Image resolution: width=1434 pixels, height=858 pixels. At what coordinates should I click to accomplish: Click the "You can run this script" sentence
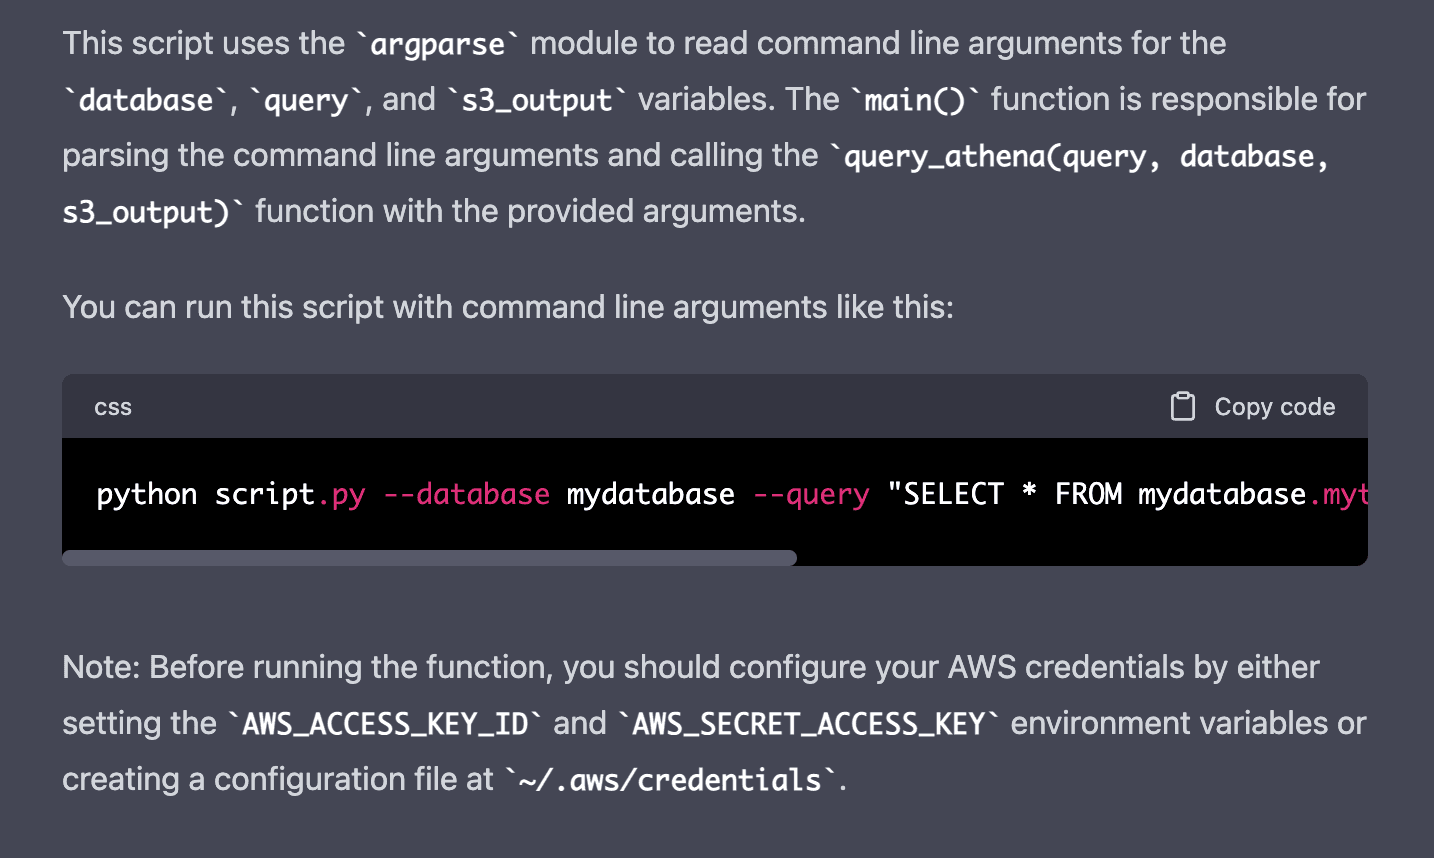(x=507, y=307)
